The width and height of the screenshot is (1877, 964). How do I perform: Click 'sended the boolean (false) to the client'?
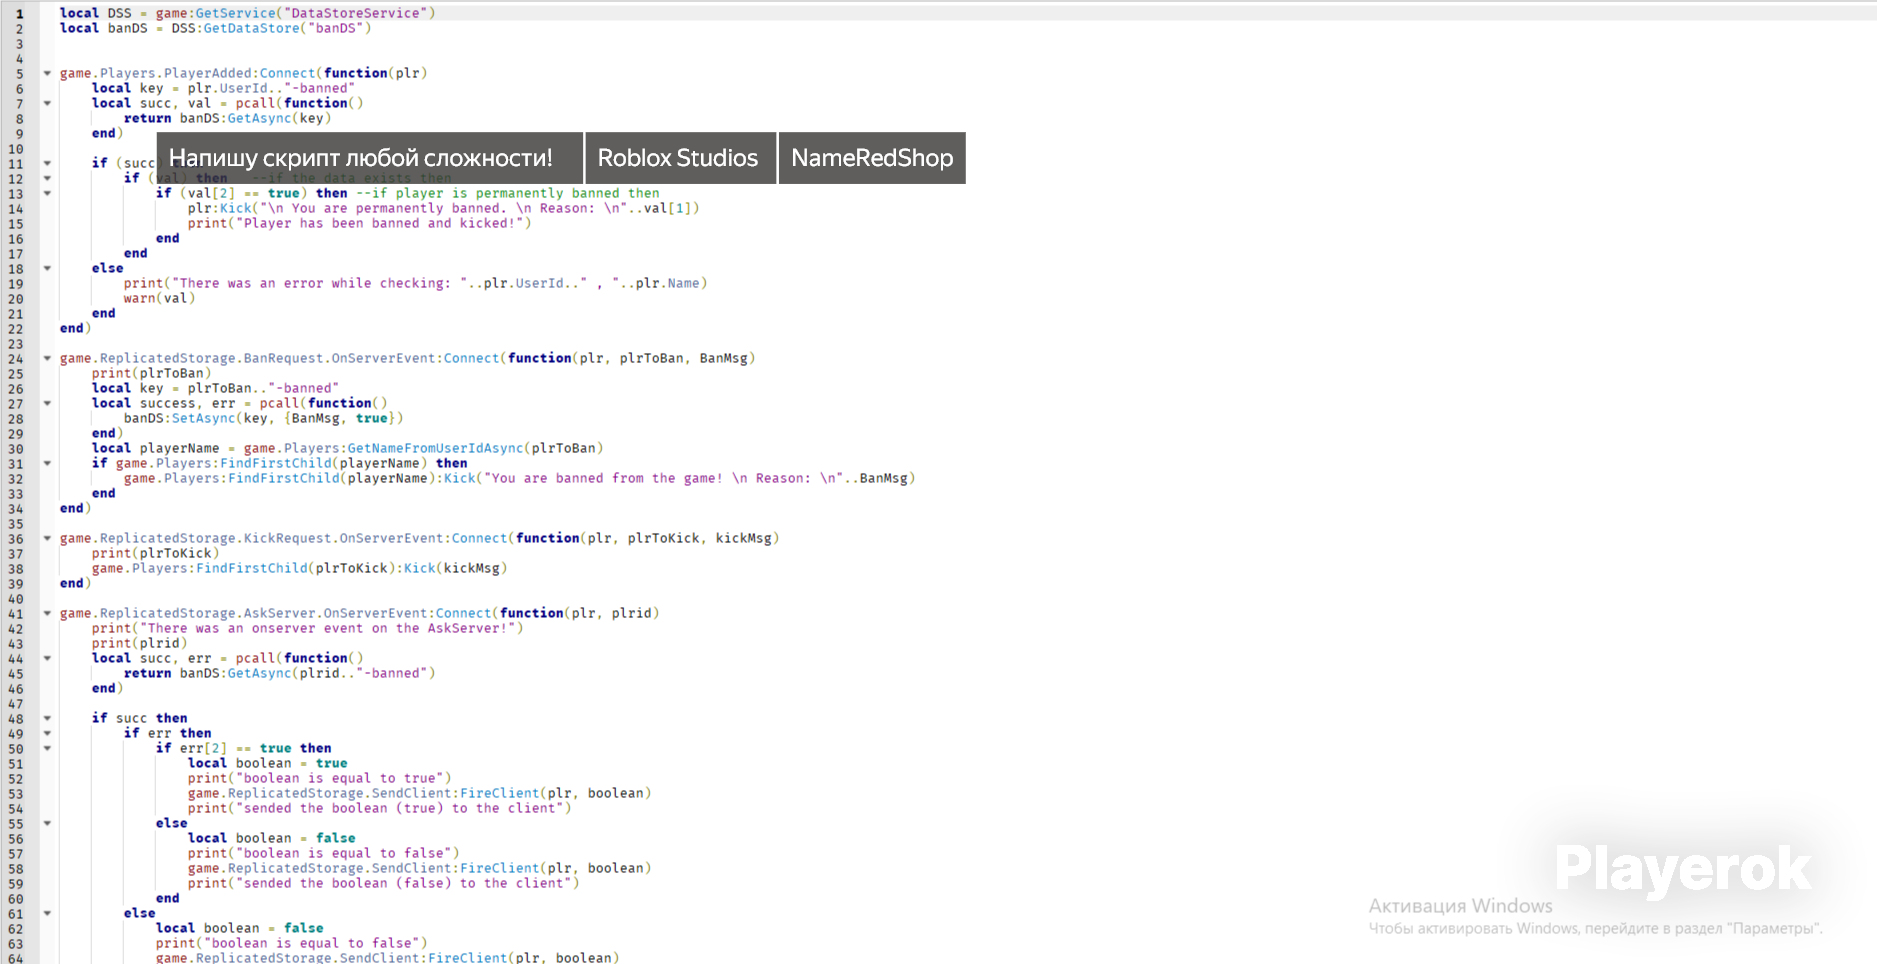click(383, 883)
